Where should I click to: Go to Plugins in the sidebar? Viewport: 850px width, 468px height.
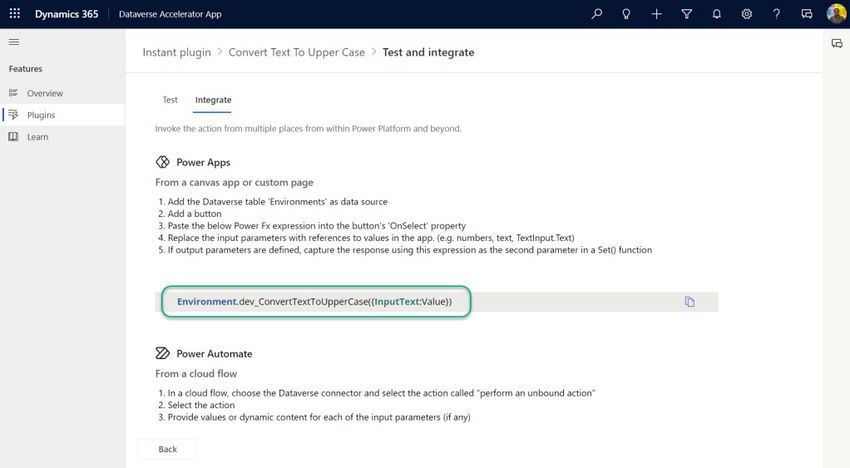41,115
